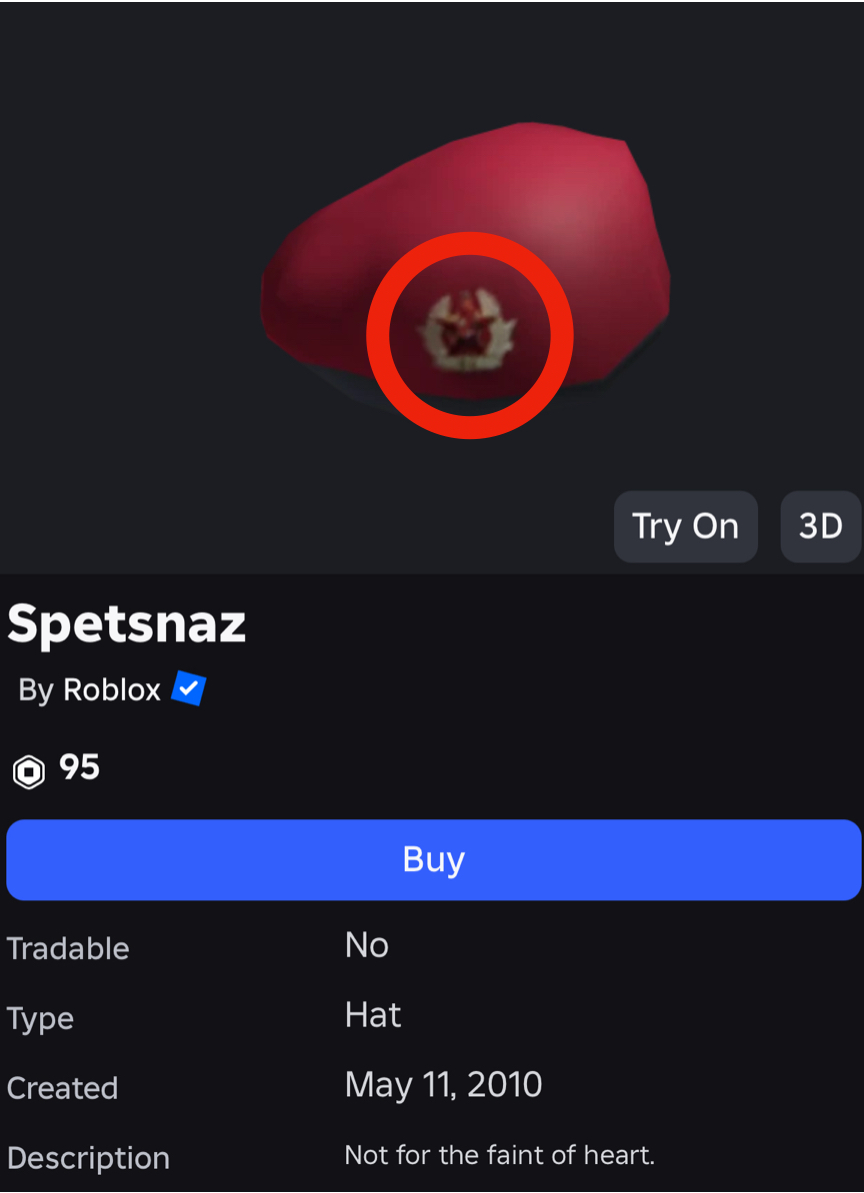
Task: Open the Roblox creator profile link
Action: [x=112, y=690]
